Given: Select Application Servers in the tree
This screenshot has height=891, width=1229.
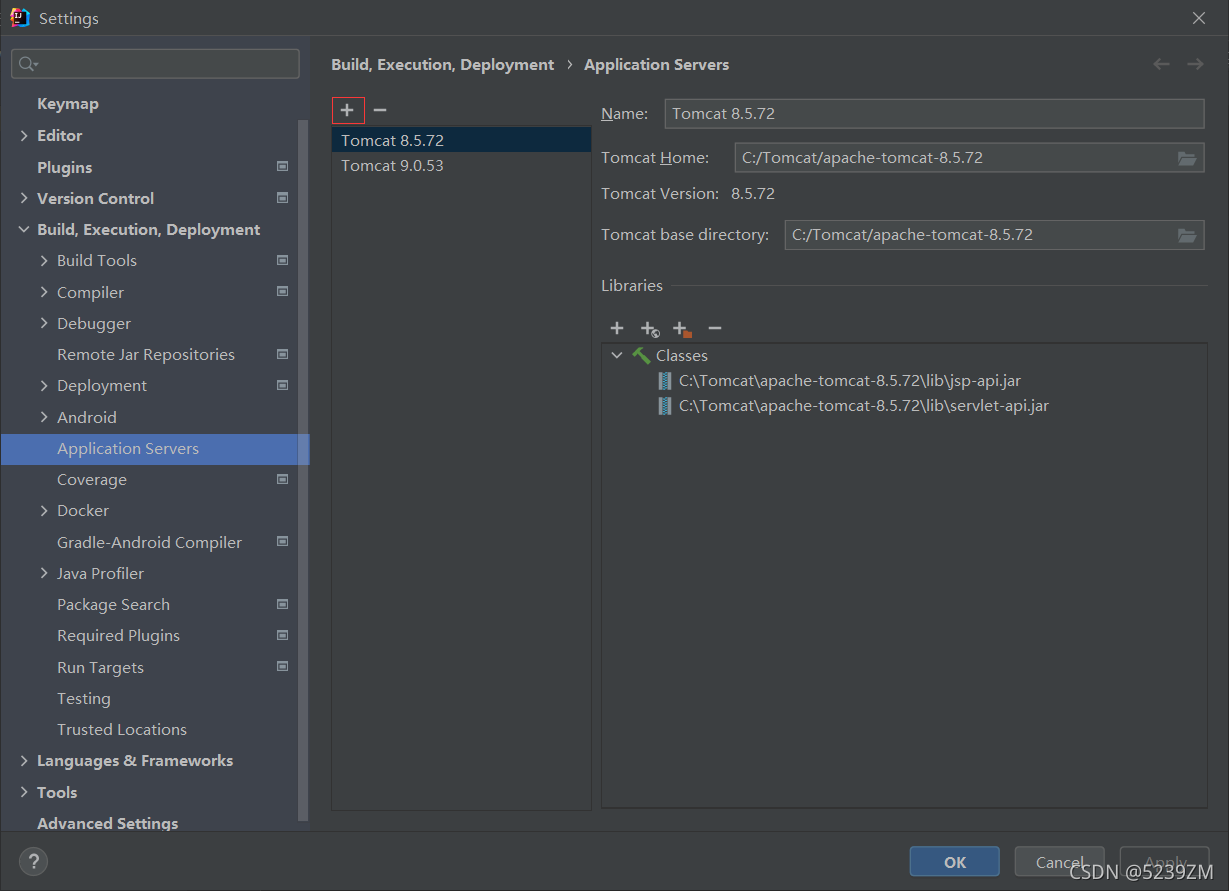Looking at the screenshot, I should pos(155,449).
